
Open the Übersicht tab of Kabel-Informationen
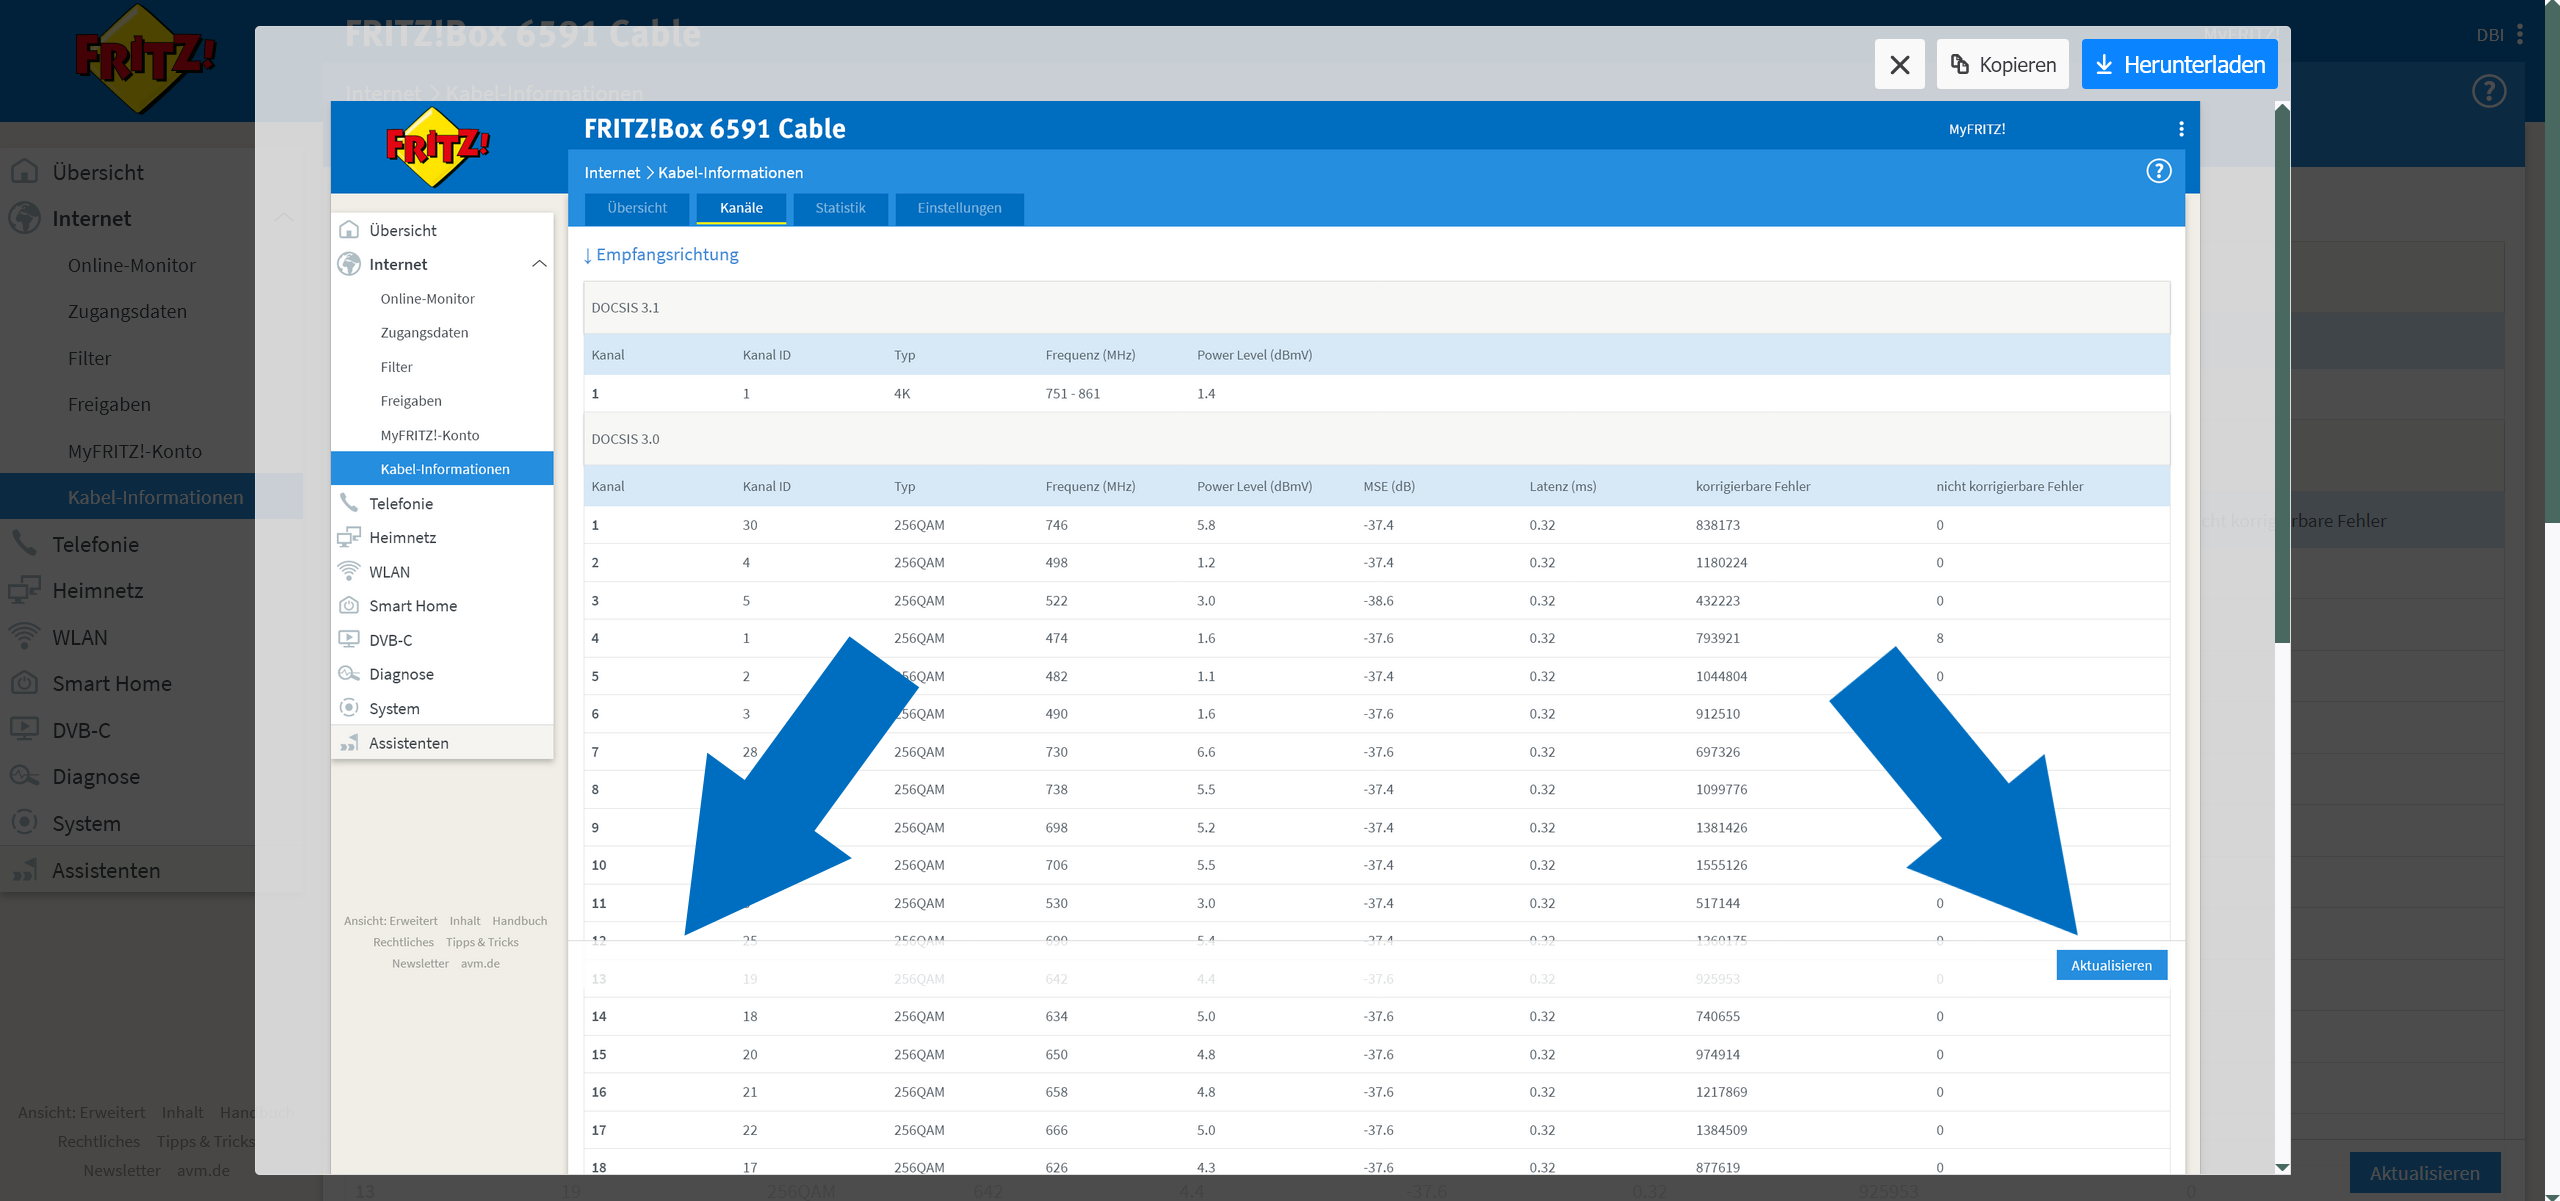[x=636, y=208]
